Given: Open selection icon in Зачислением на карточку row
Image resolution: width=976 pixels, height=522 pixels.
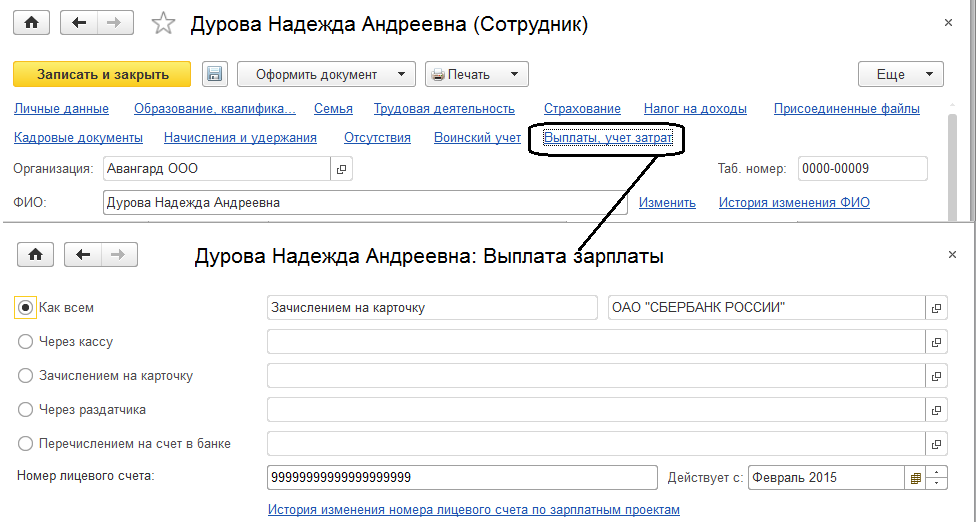Looking at the screenshot, I should tap(936, 376).
